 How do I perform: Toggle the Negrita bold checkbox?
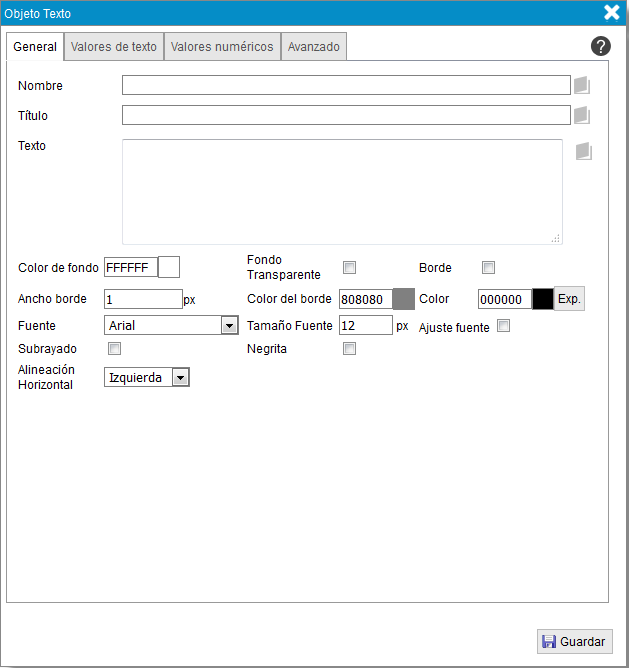click(349, 349)
